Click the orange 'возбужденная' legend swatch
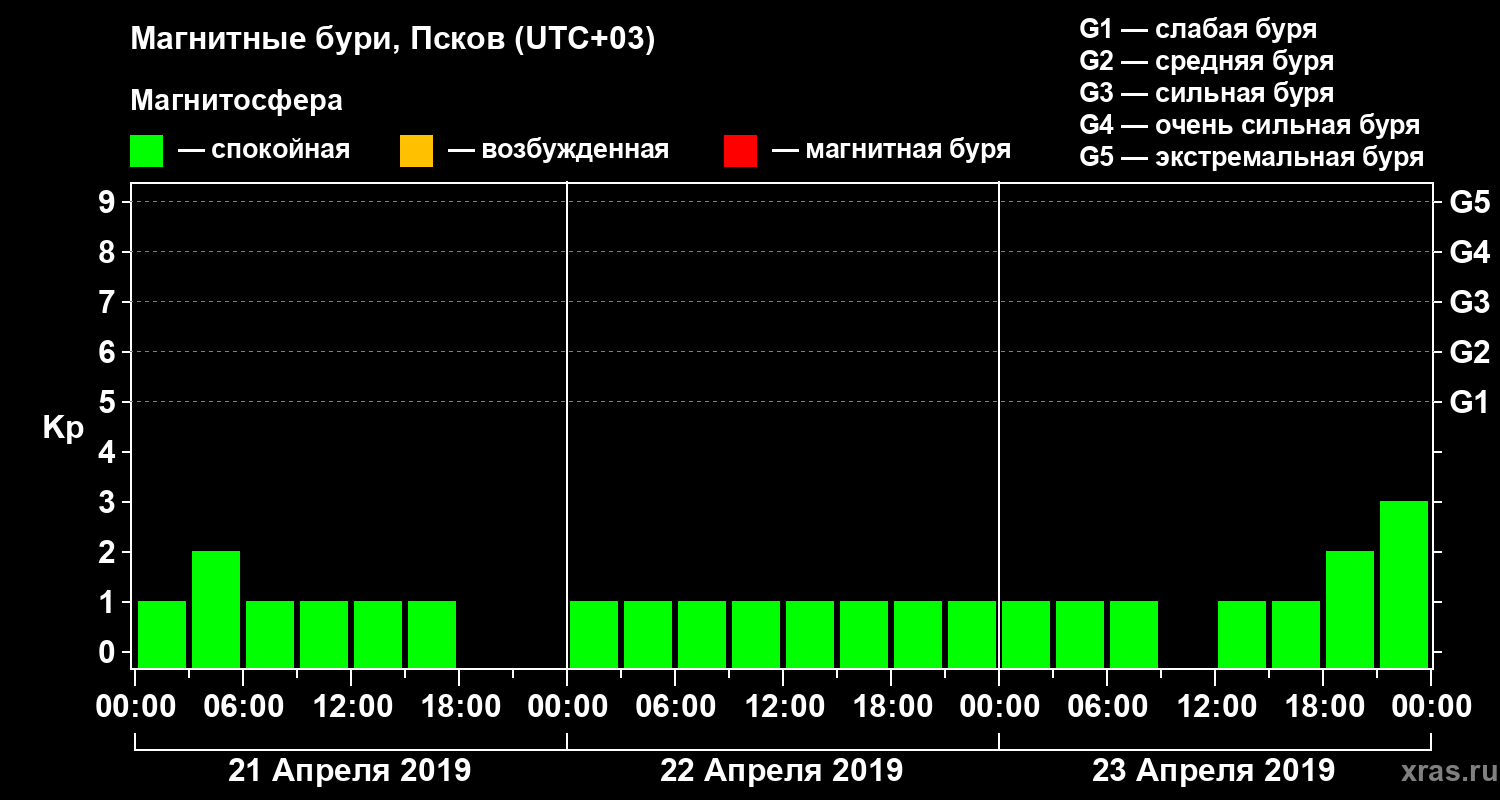1500x800 pixels. click(416, 151)
